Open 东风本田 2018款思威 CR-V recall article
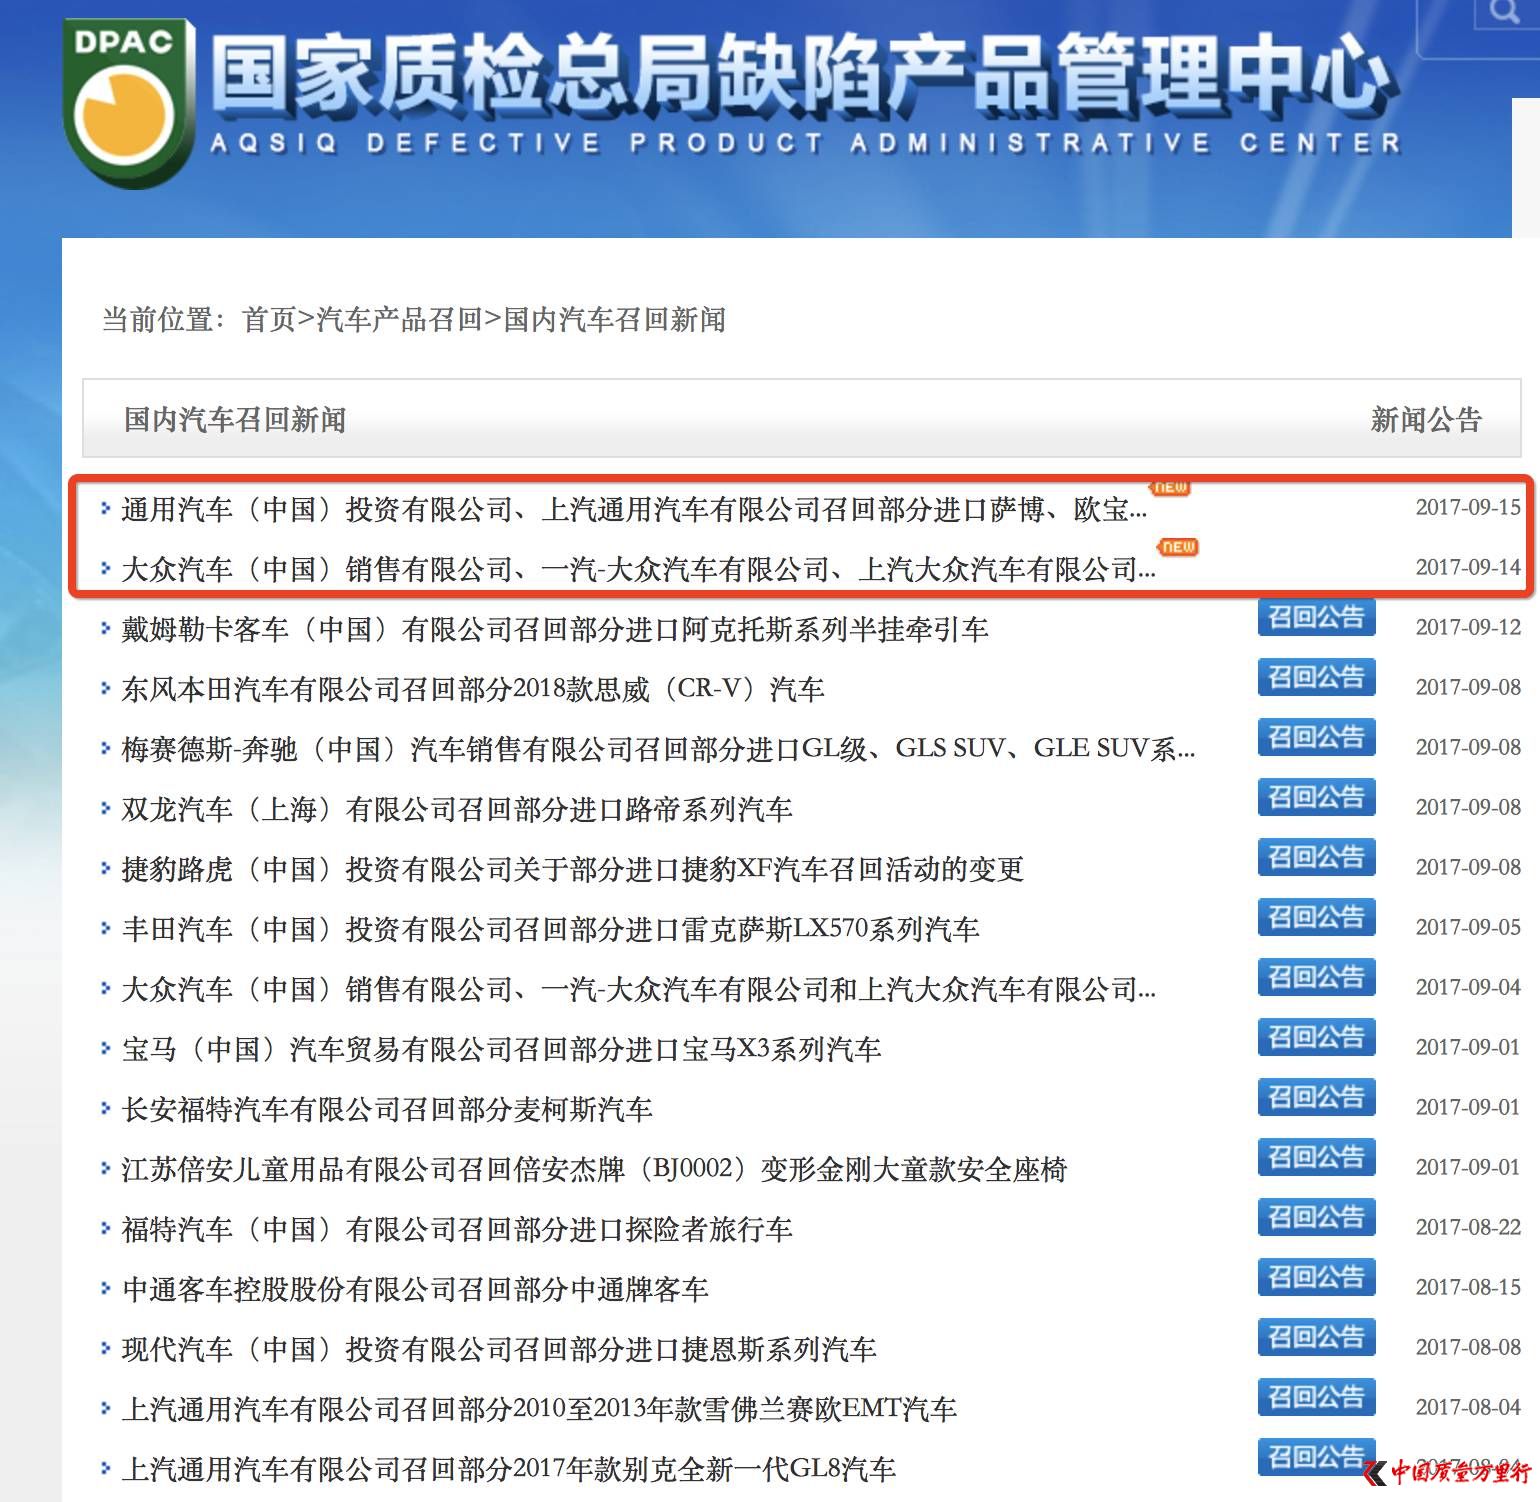The height and width of the screenshot is (1502, 1540). [x=473, y=689]
